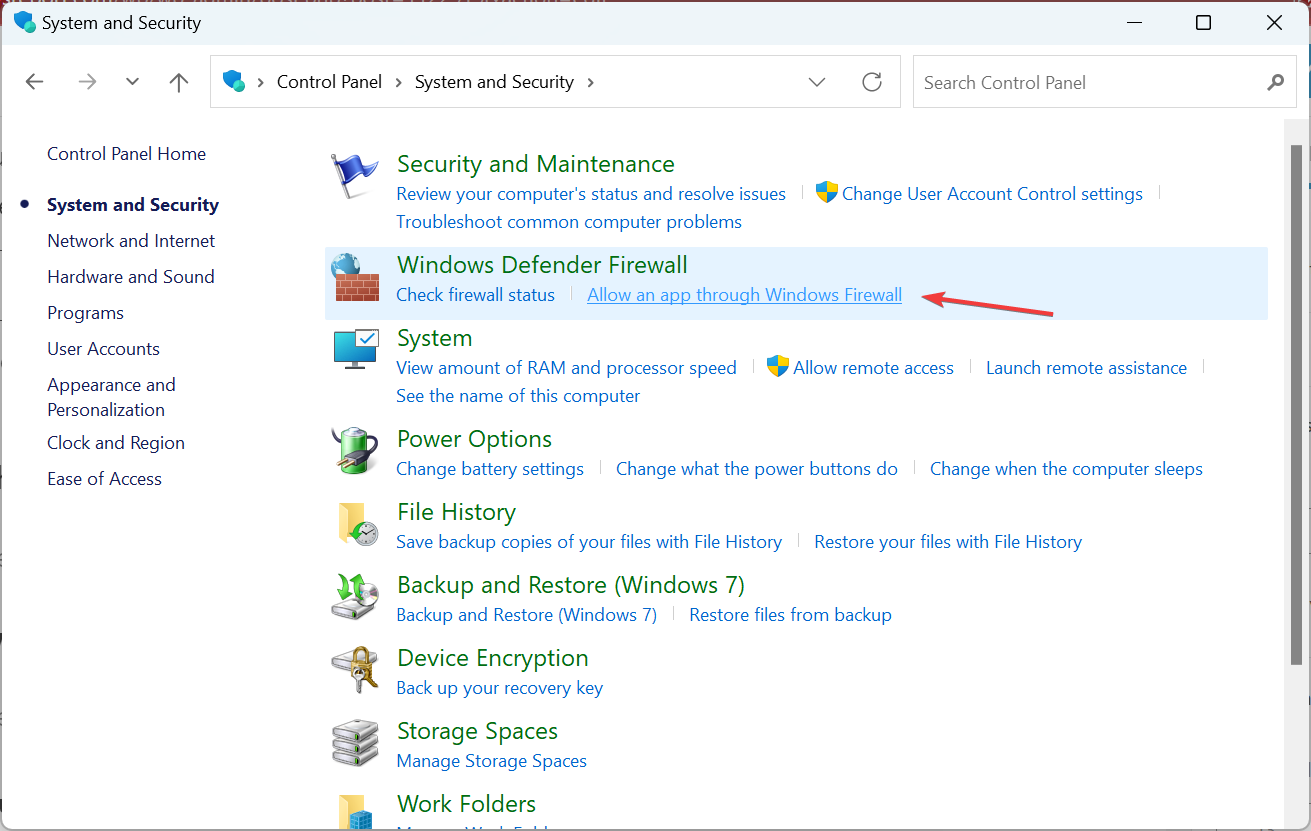Click the Power Options battery icon
The height and width of the screenshot is (831, 1311).
pyautogui.click(x=355, y=451)
